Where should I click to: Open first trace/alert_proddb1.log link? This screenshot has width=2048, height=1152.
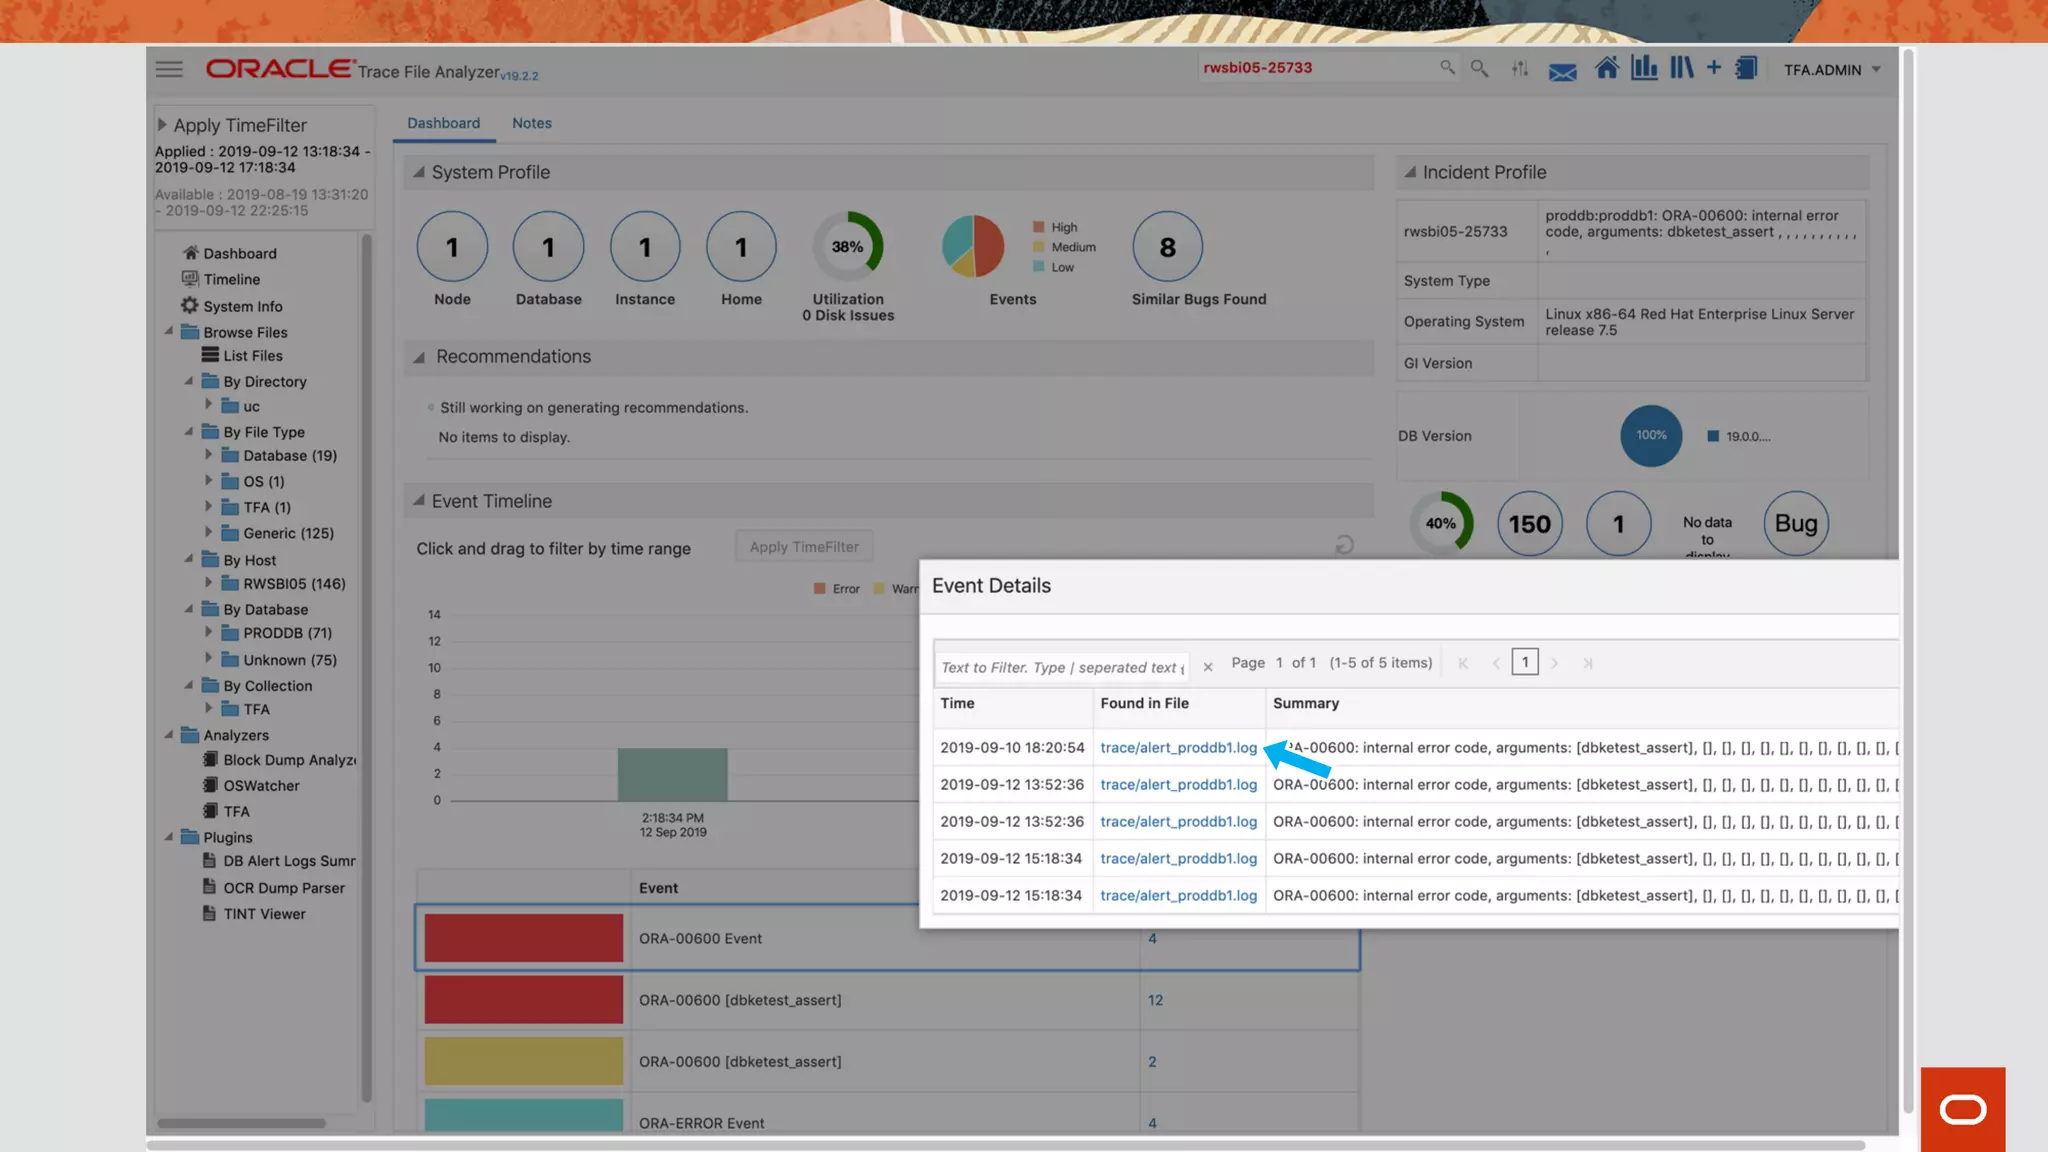click(x=1178, y=748)
